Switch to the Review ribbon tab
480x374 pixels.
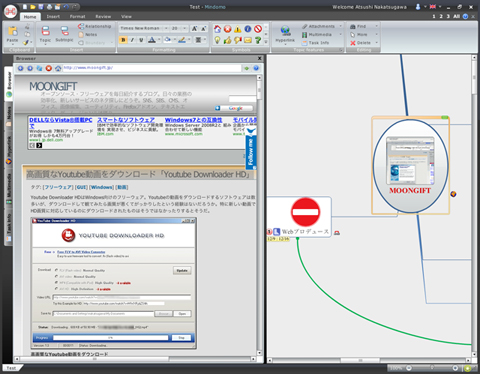coord(103,16)
